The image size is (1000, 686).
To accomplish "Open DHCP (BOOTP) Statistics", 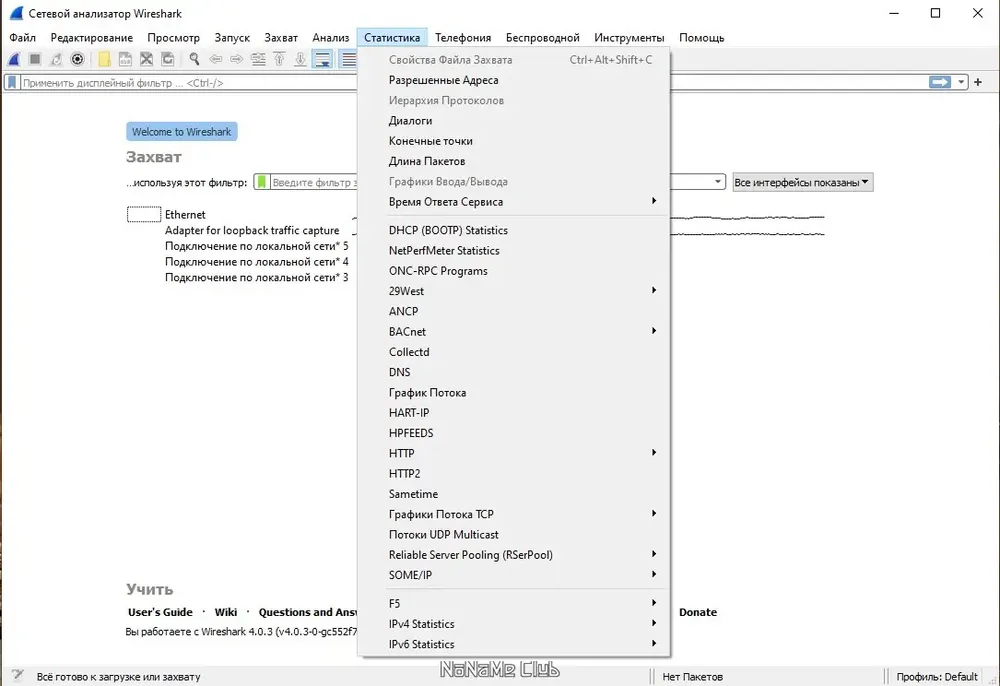I will click(514, 230).
